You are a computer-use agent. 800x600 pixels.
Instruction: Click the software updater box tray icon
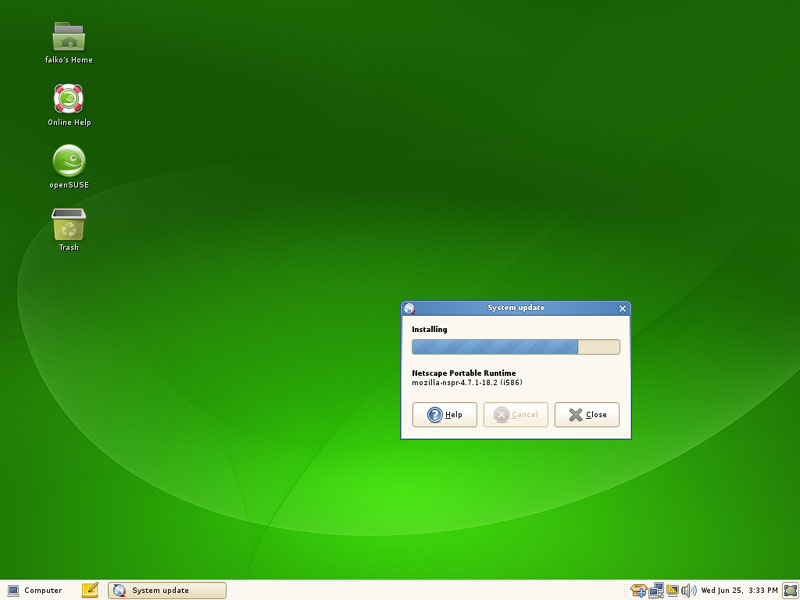point(638,590)
